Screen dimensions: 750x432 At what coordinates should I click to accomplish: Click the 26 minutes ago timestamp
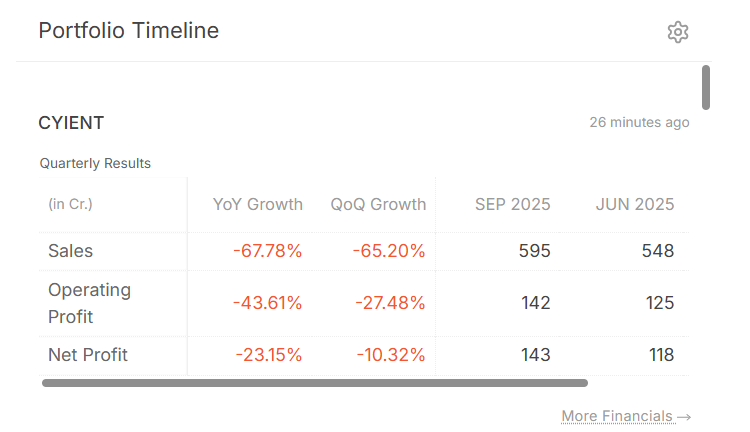tap(639, 123)
